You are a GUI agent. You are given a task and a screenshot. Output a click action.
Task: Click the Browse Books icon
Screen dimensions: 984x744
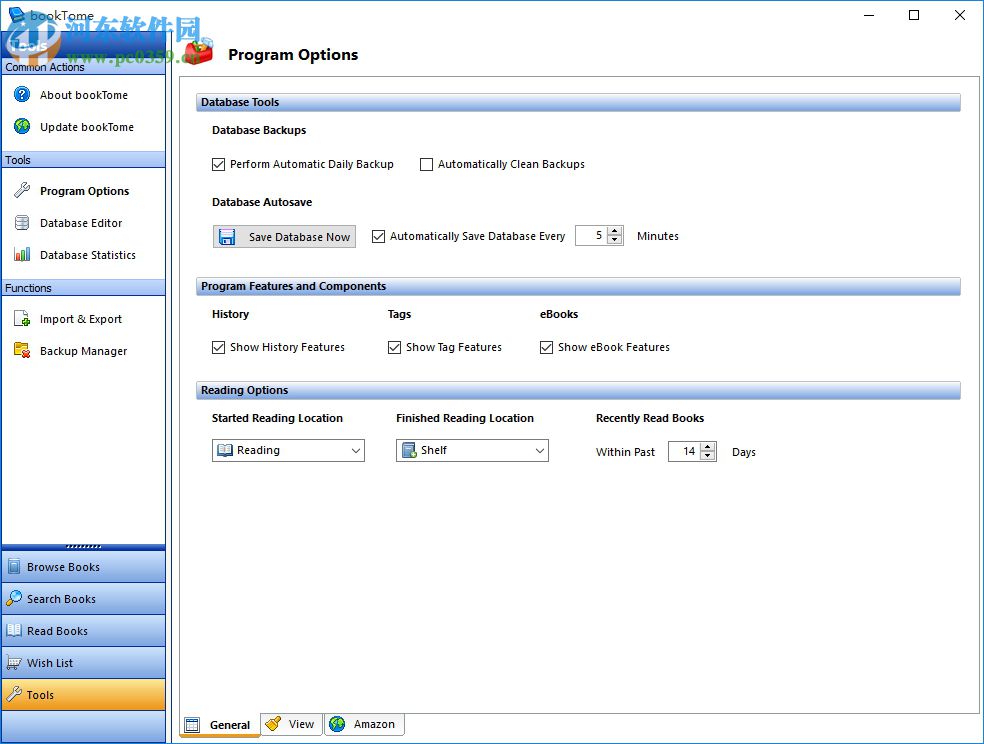pos(14,566)
